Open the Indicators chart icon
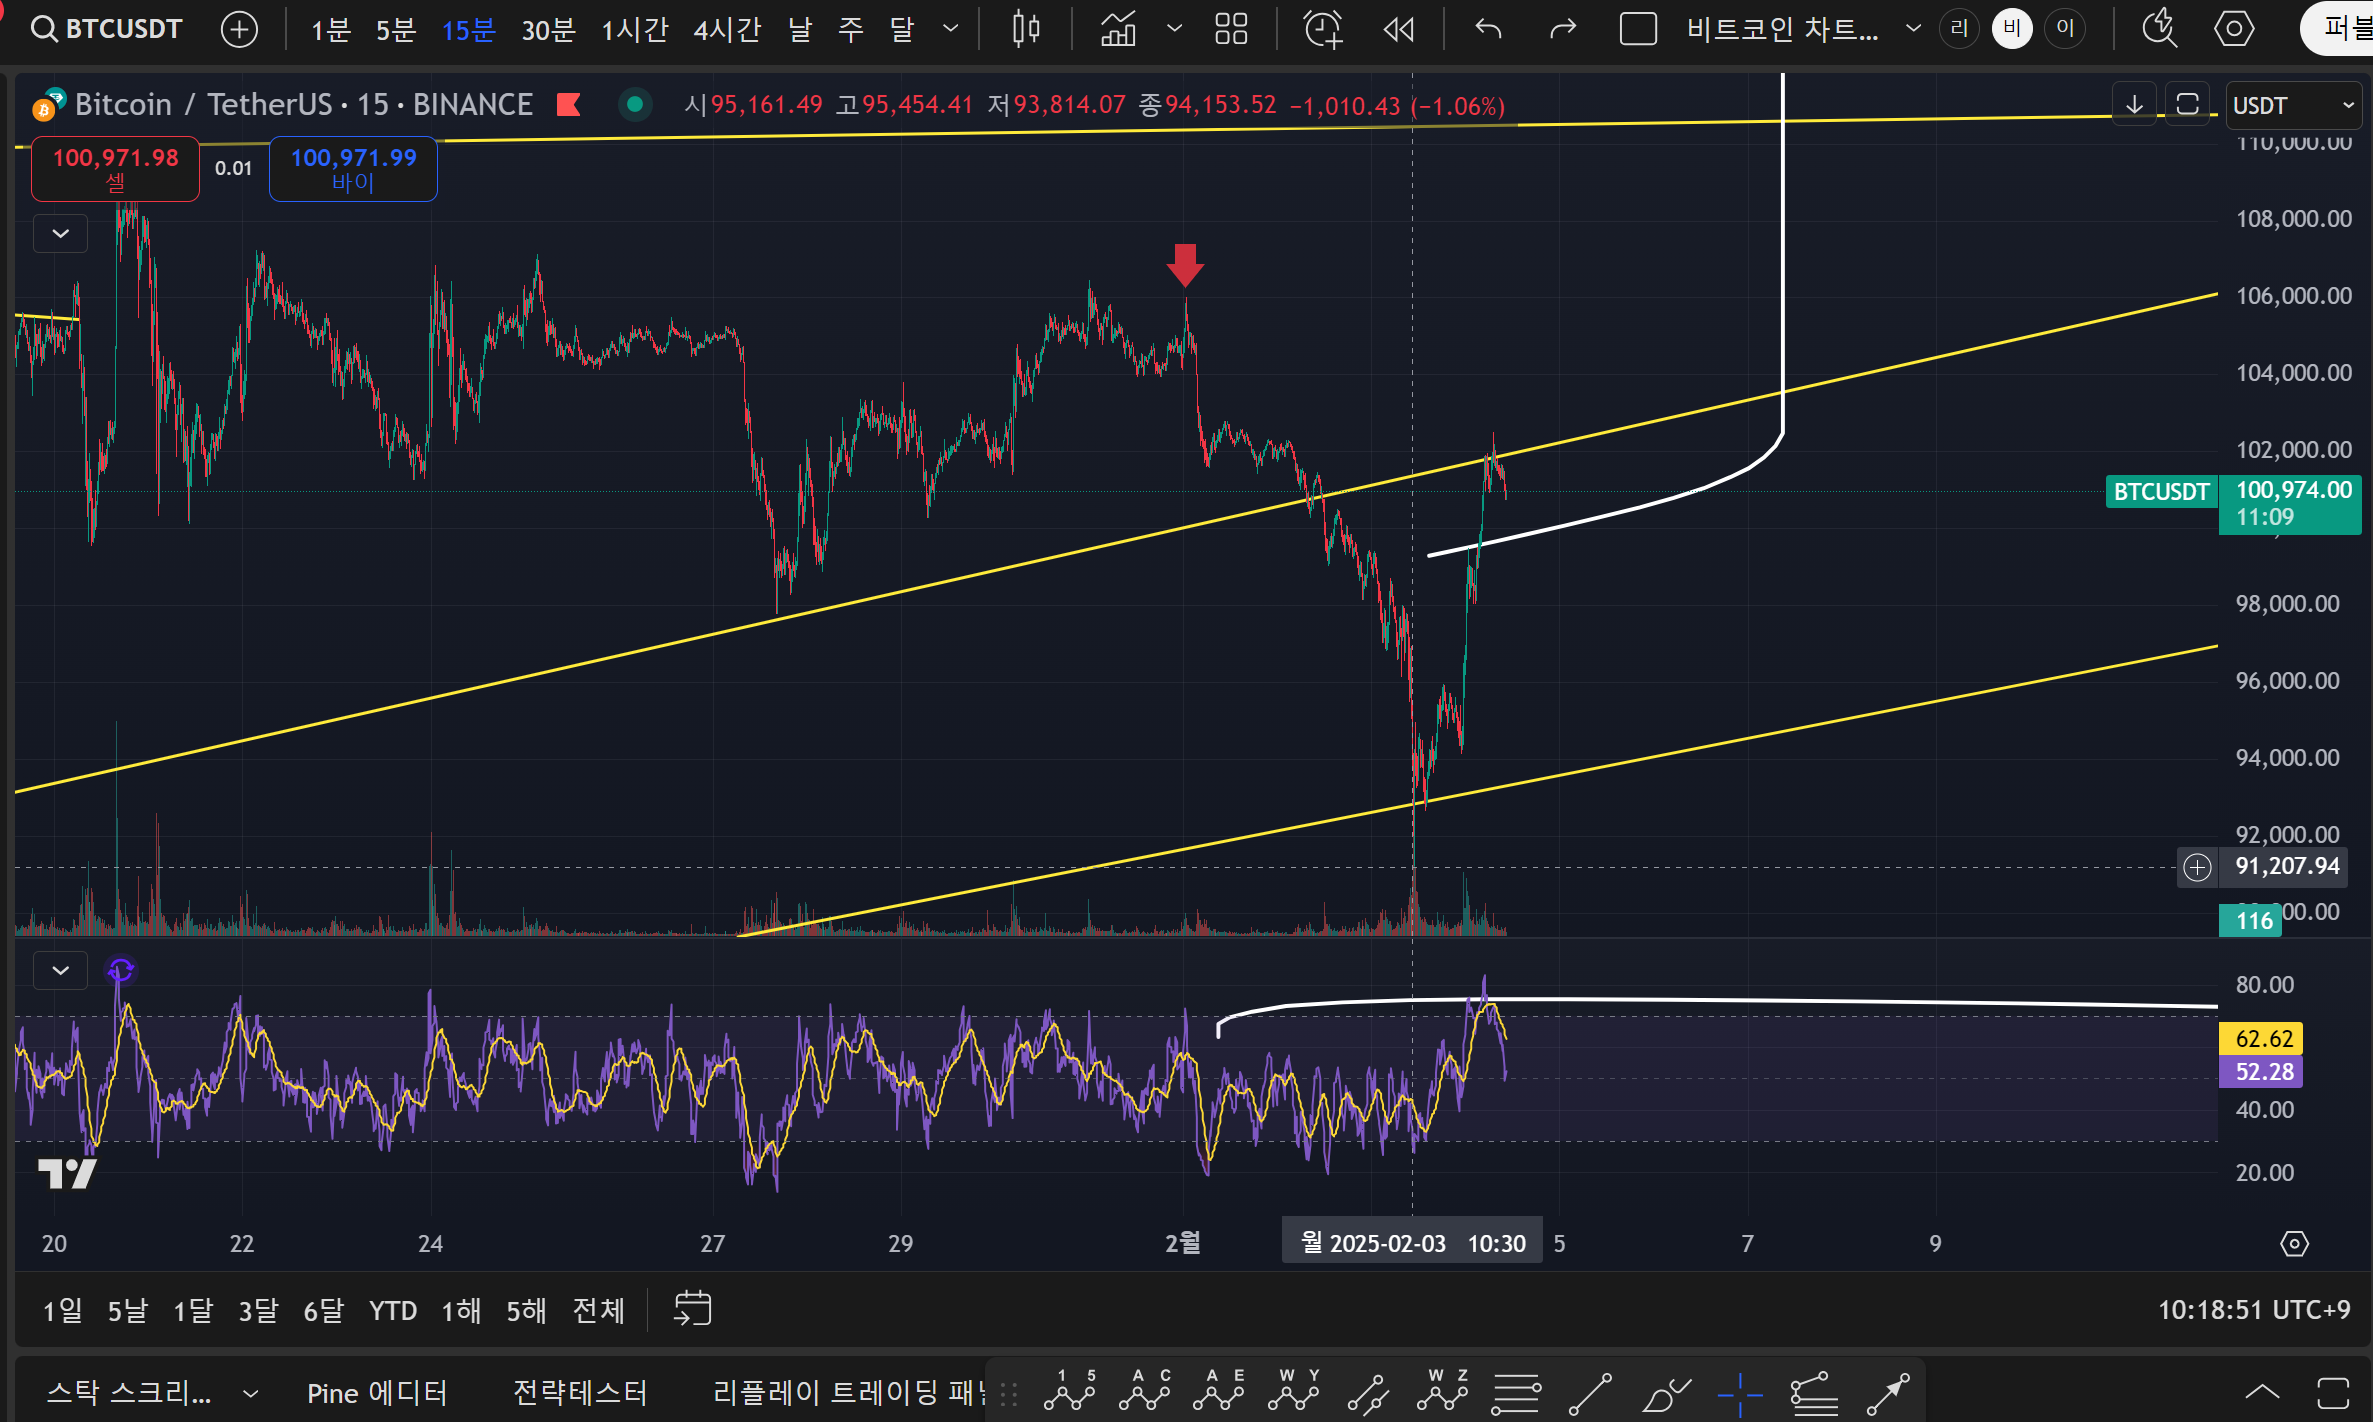This screenshot has width=2373, height=1422. coord(1119,29)
